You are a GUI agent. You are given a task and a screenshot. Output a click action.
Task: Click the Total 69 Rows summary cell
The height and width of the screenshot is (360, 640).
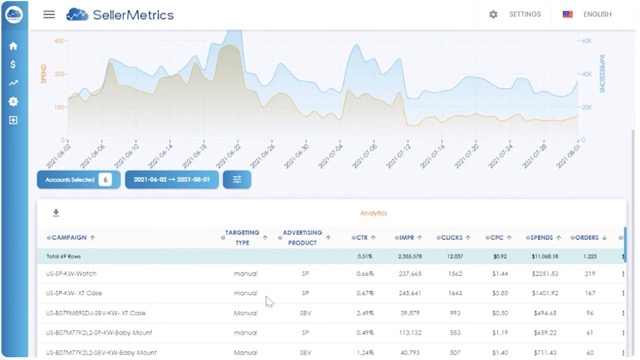coord(64,256)
